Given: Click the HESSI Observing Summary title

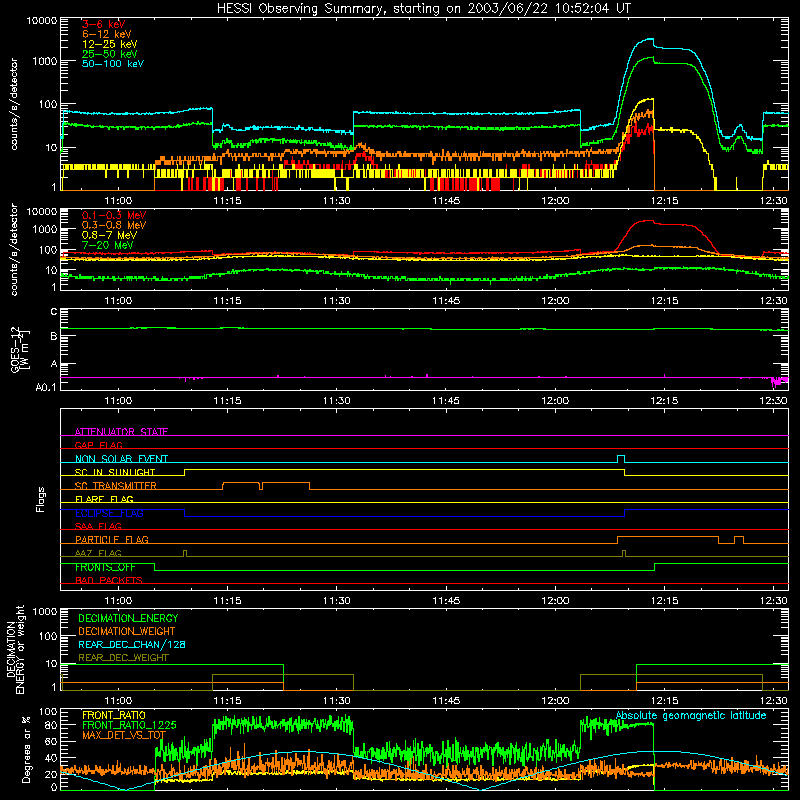Looking at the screenshot, I should (x=423, y=9).
